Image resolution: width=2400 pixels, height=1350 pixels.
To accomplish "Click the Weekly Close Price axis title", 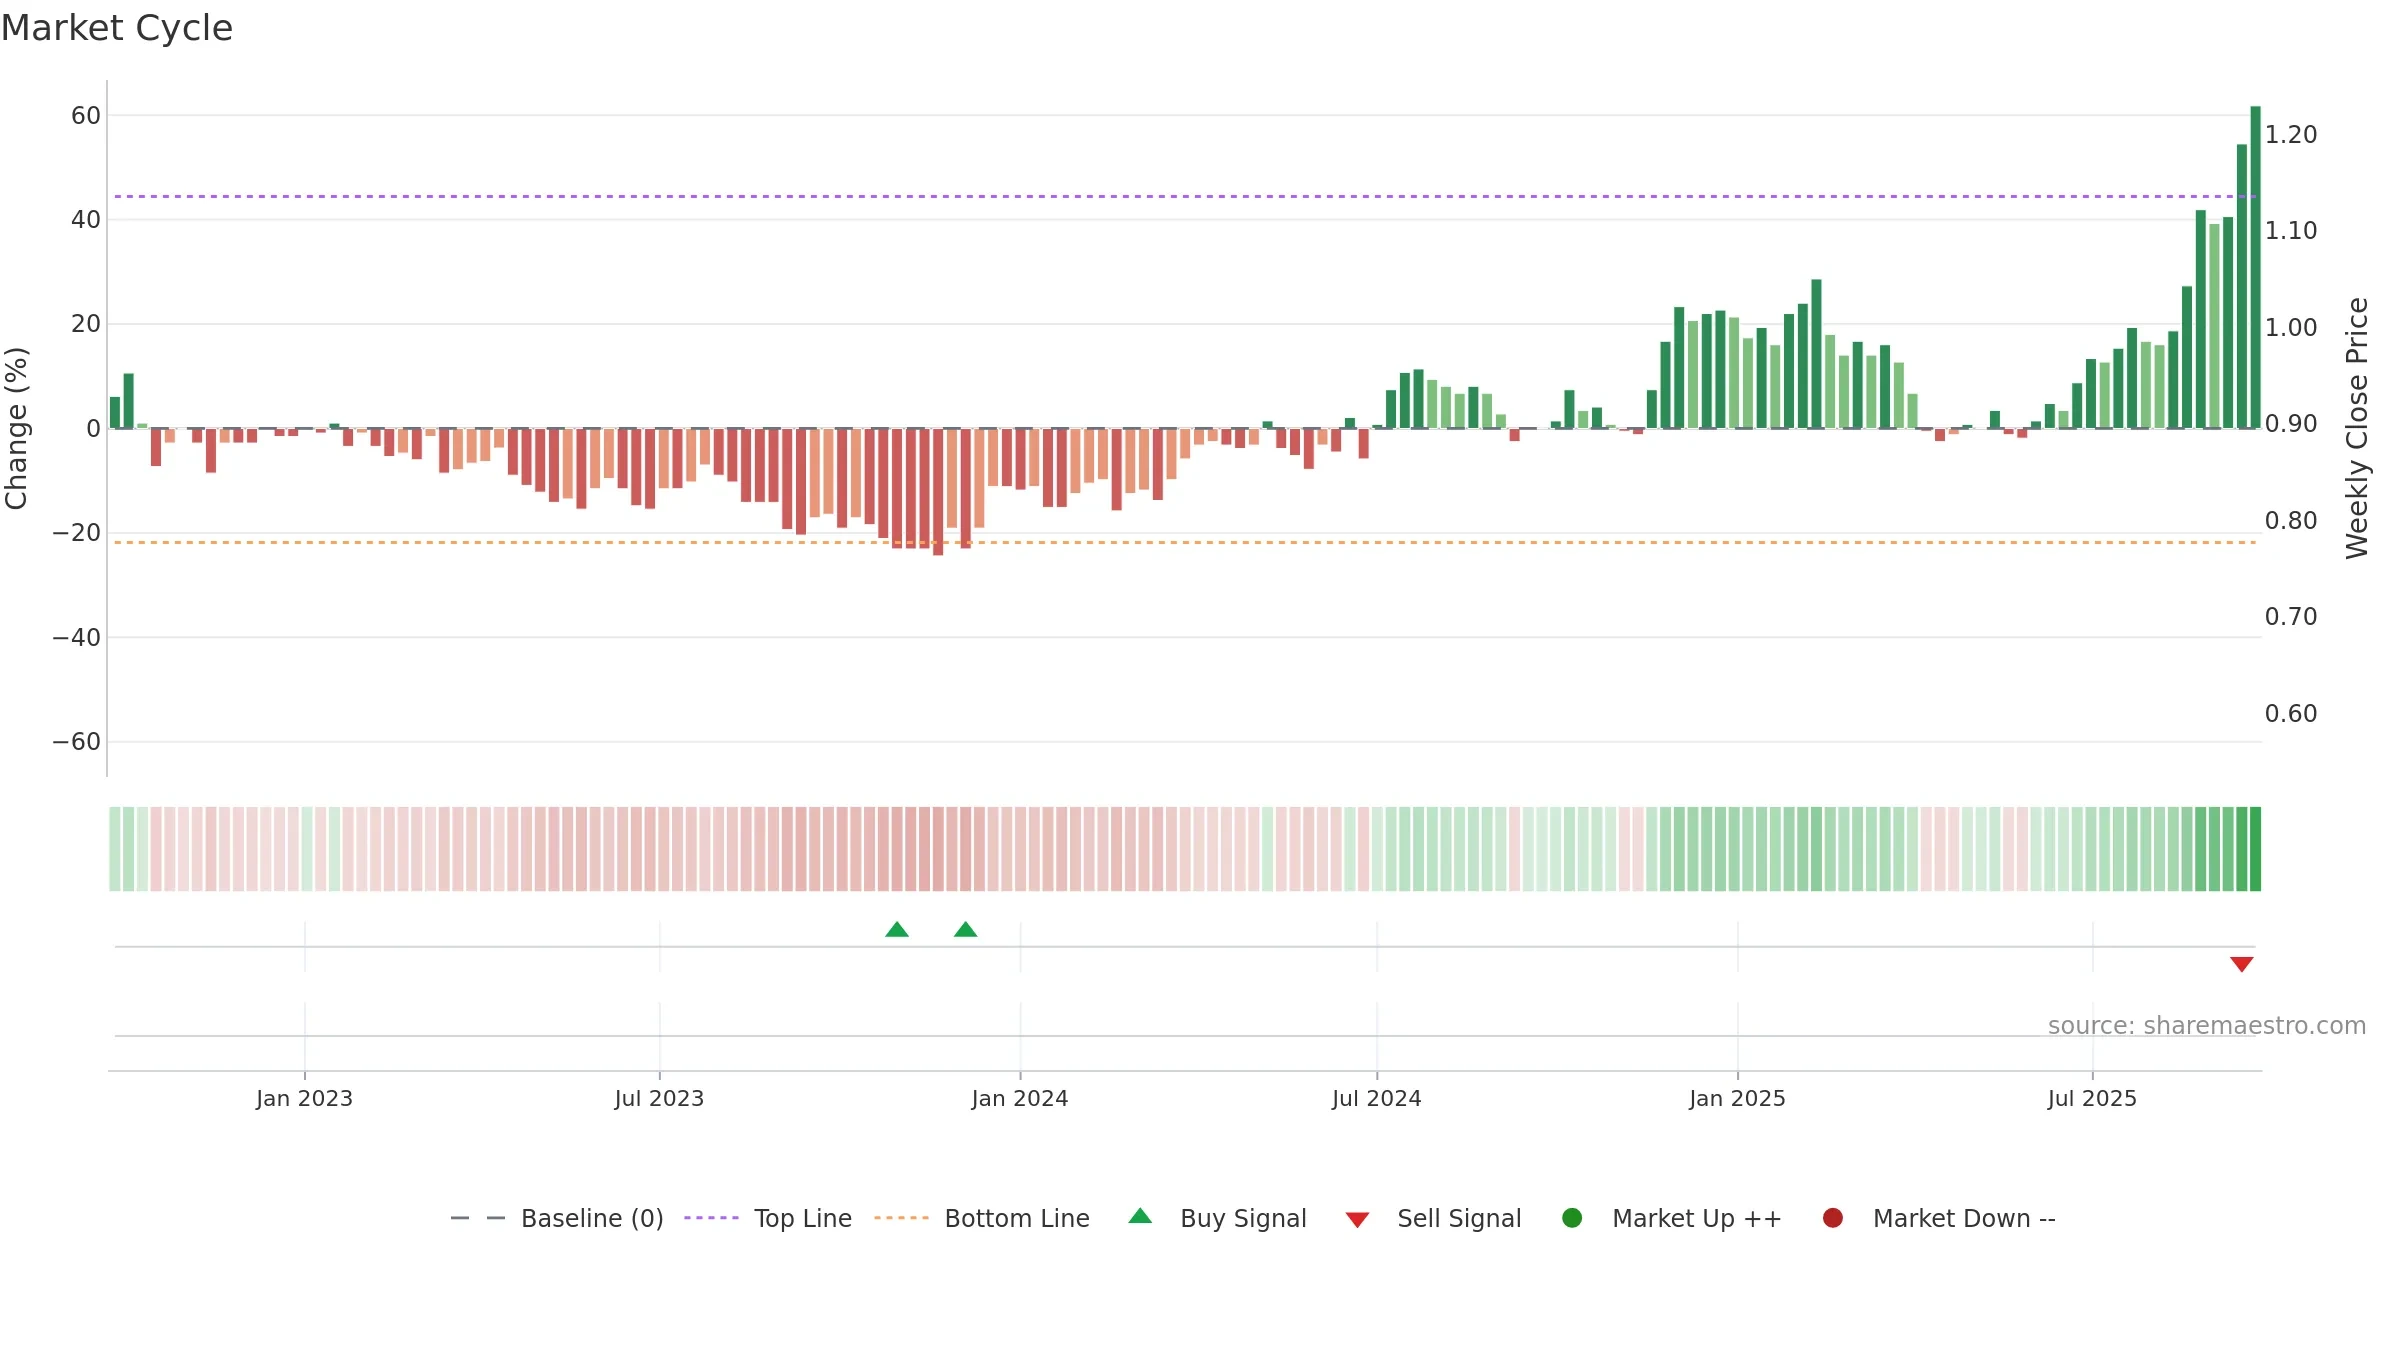I will pyautogui.click(x=2357, y=428).
